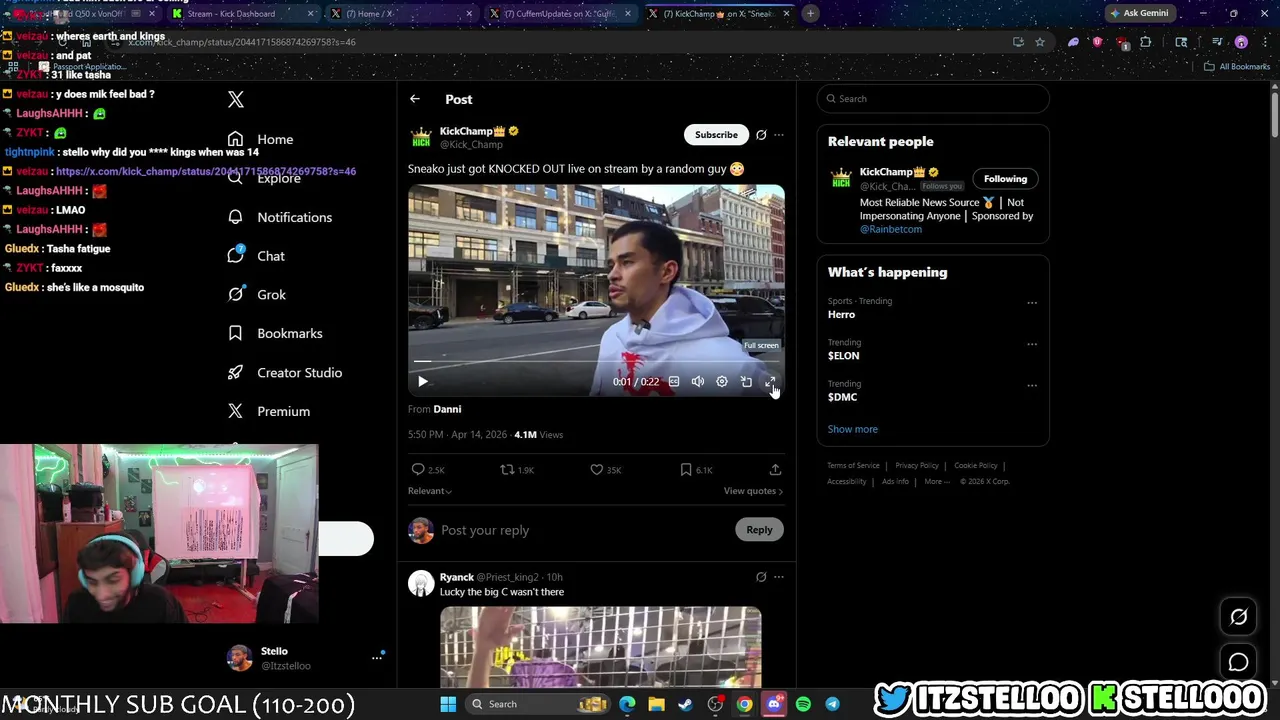Go back using the Post arrow
Screen dimensions: 1280x720
415,99
